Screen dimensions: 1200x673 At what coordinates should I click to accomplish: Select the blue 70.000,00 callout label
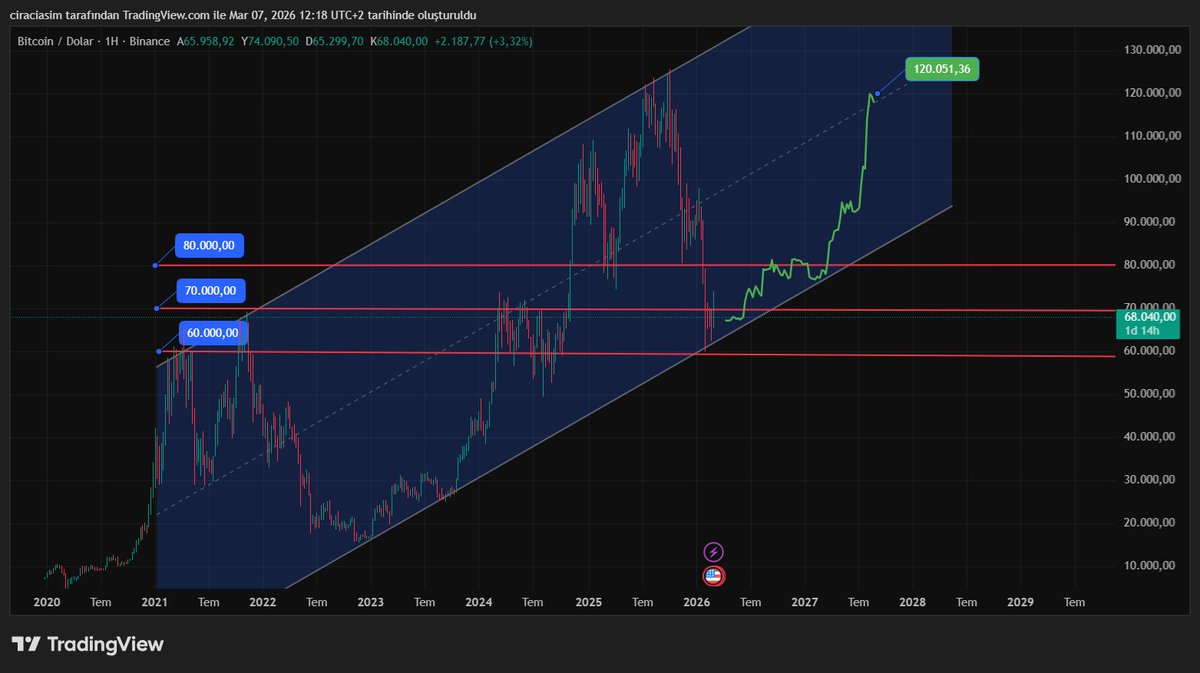(x=210, y=291)
